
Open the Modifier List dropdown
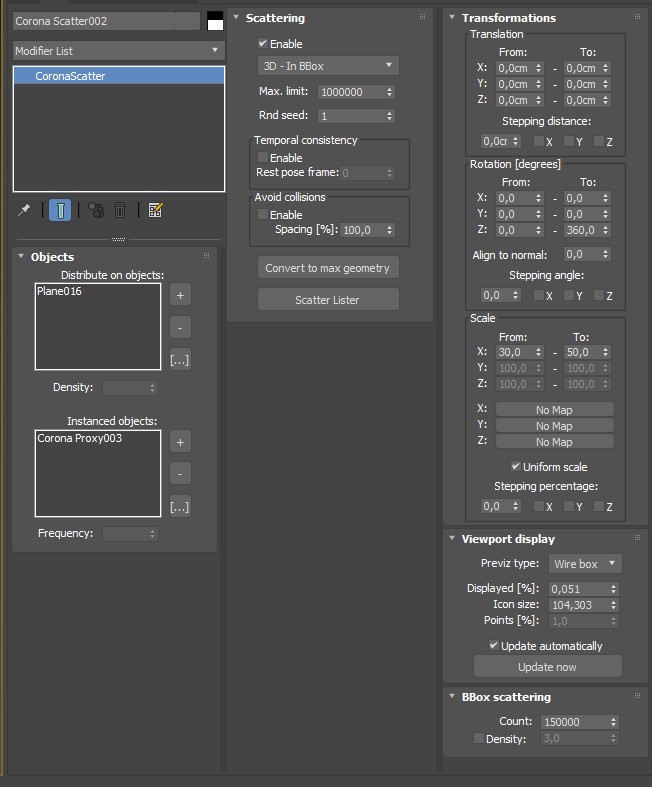coord(118,51)
